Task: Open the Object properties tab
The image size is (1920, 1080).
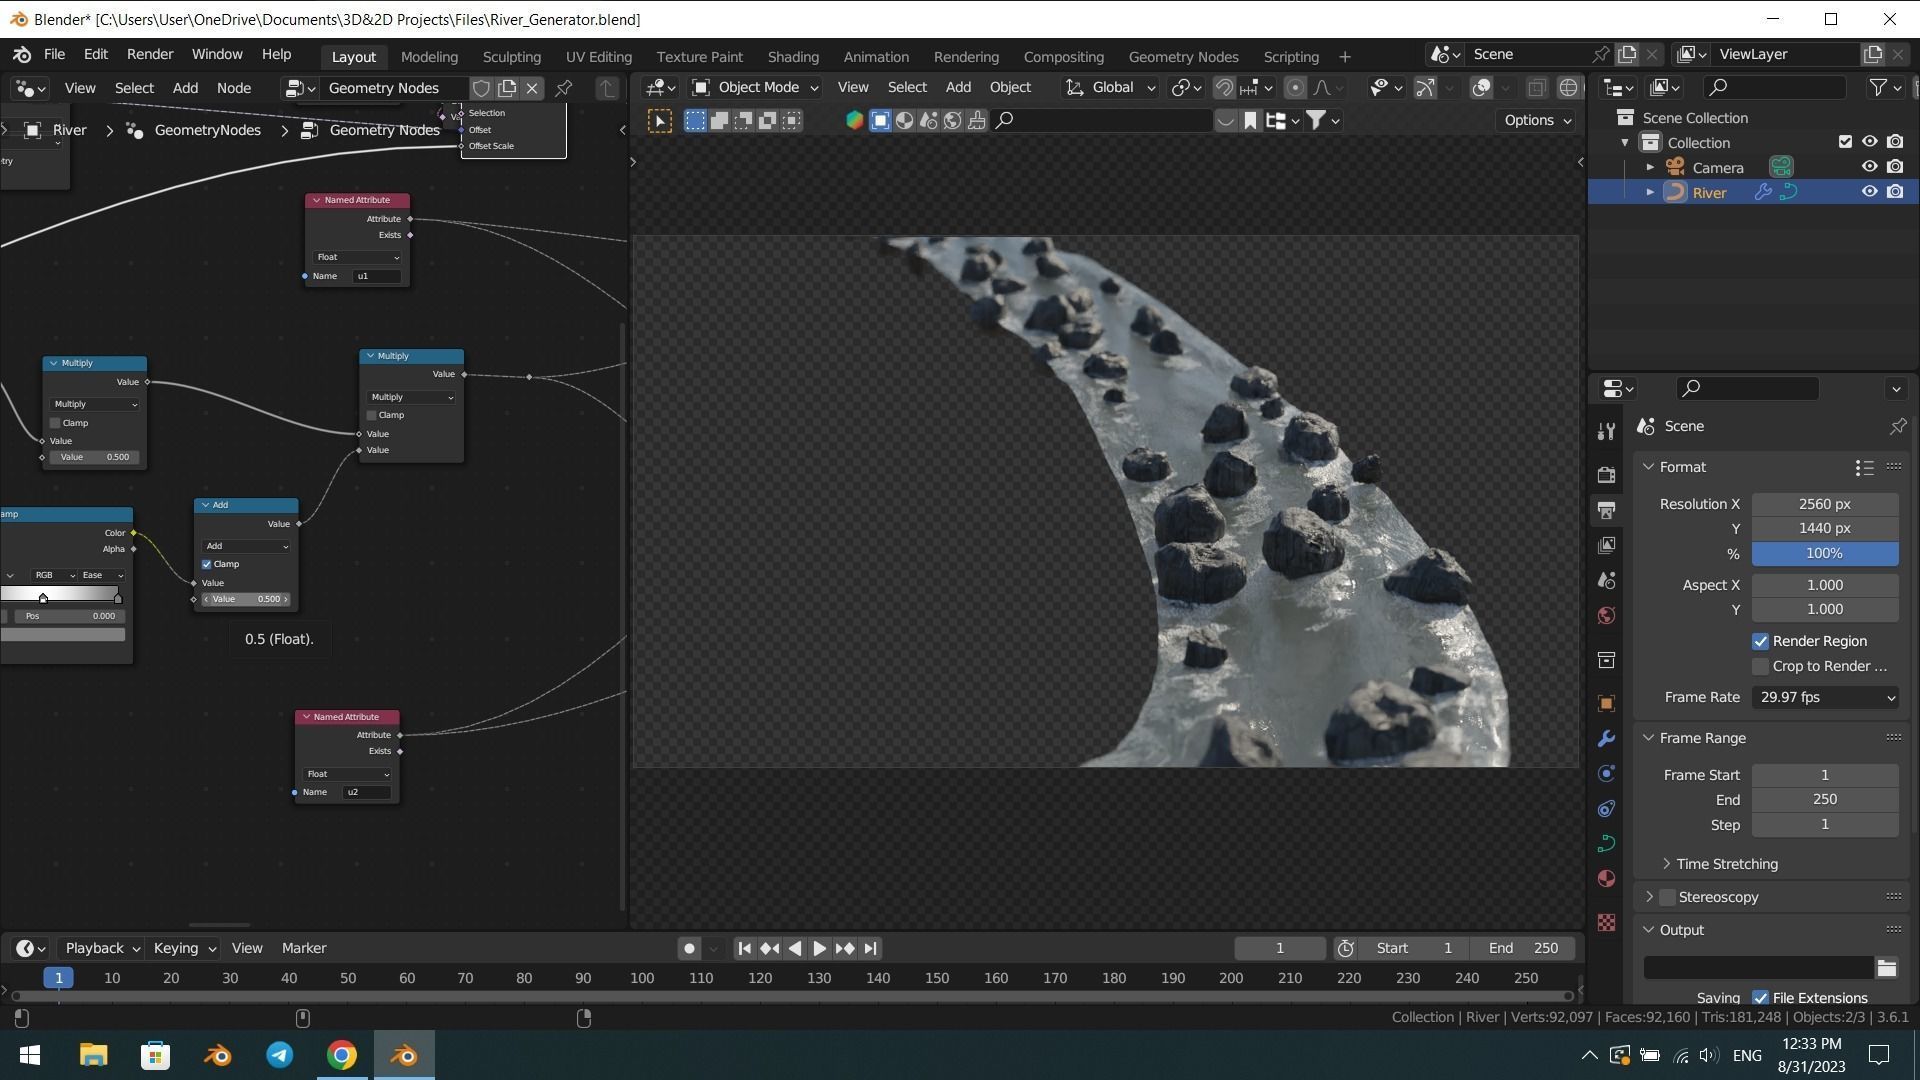Action: coord(1606,704)
